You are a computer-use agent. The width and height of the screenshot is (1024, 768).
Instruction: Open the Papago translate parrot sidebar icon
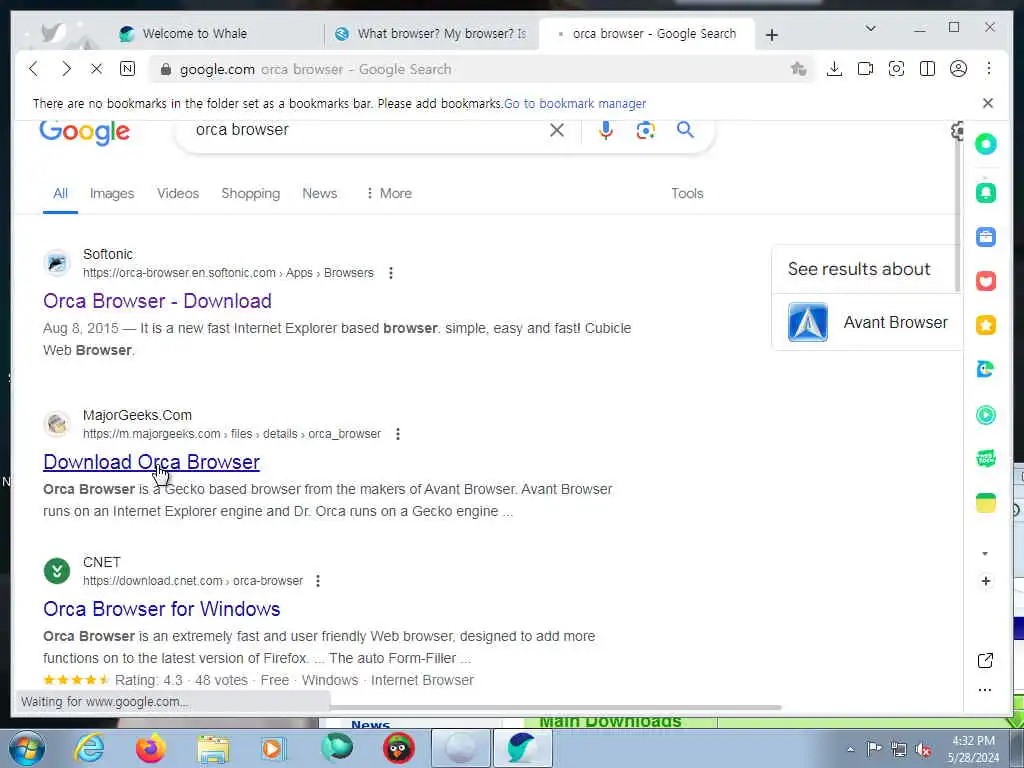985,369
